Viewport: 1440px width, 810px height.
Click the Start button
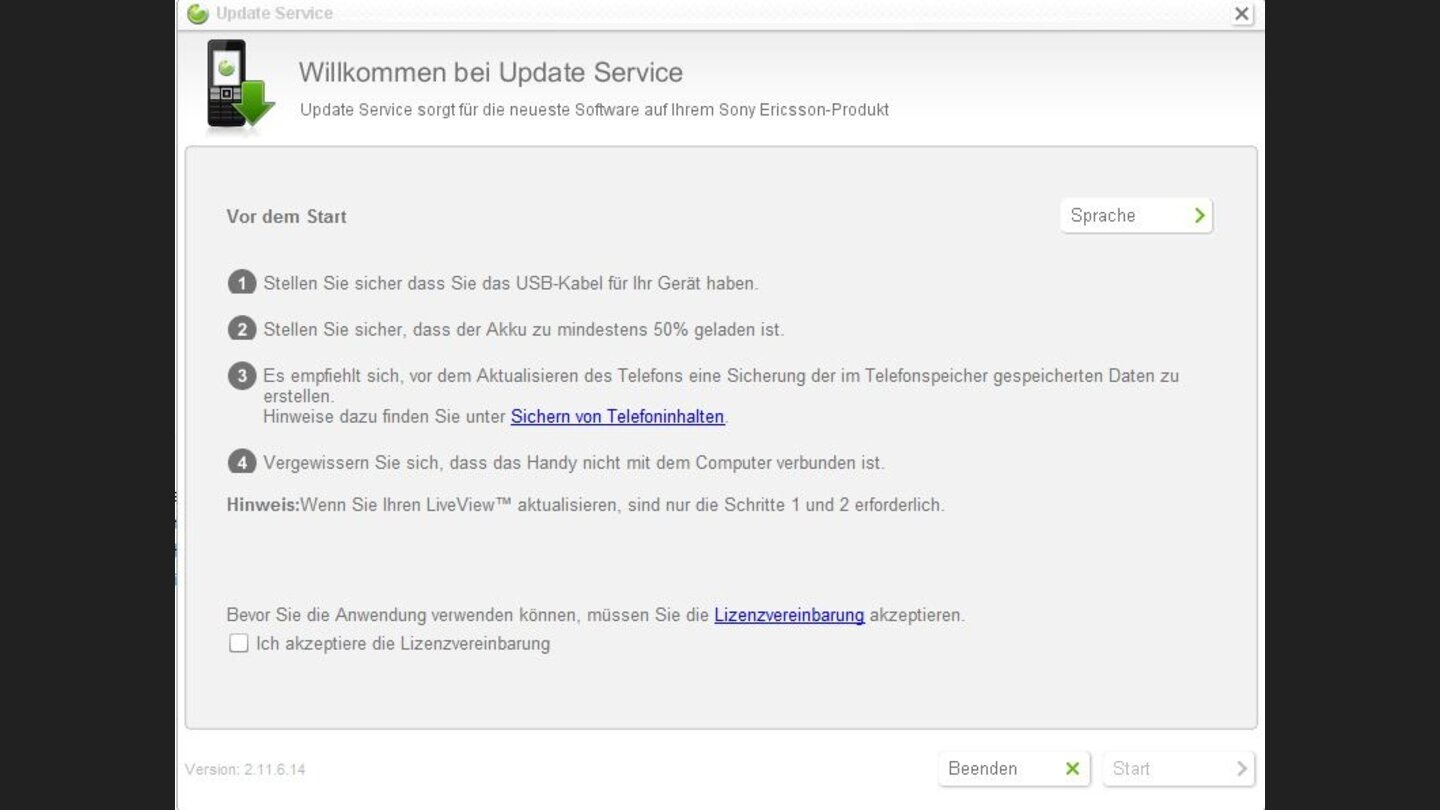point(1178,768)
